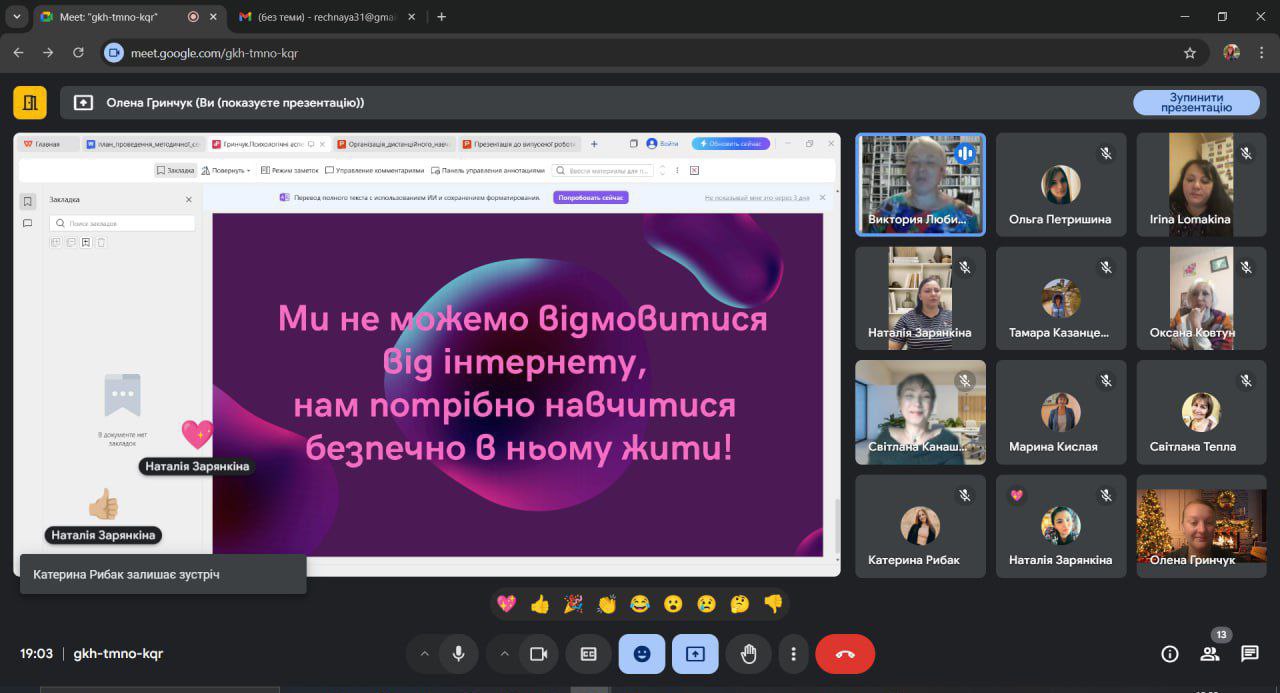Send the crying face reaction

pyautogui.click(x=707, y=604)
